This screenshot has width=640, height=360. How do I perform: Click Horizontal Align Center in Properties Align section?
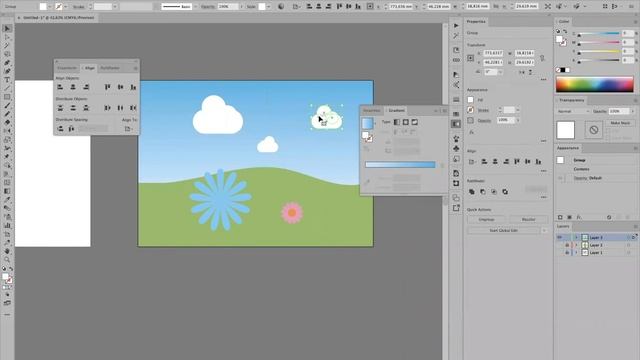click(495, 162)
